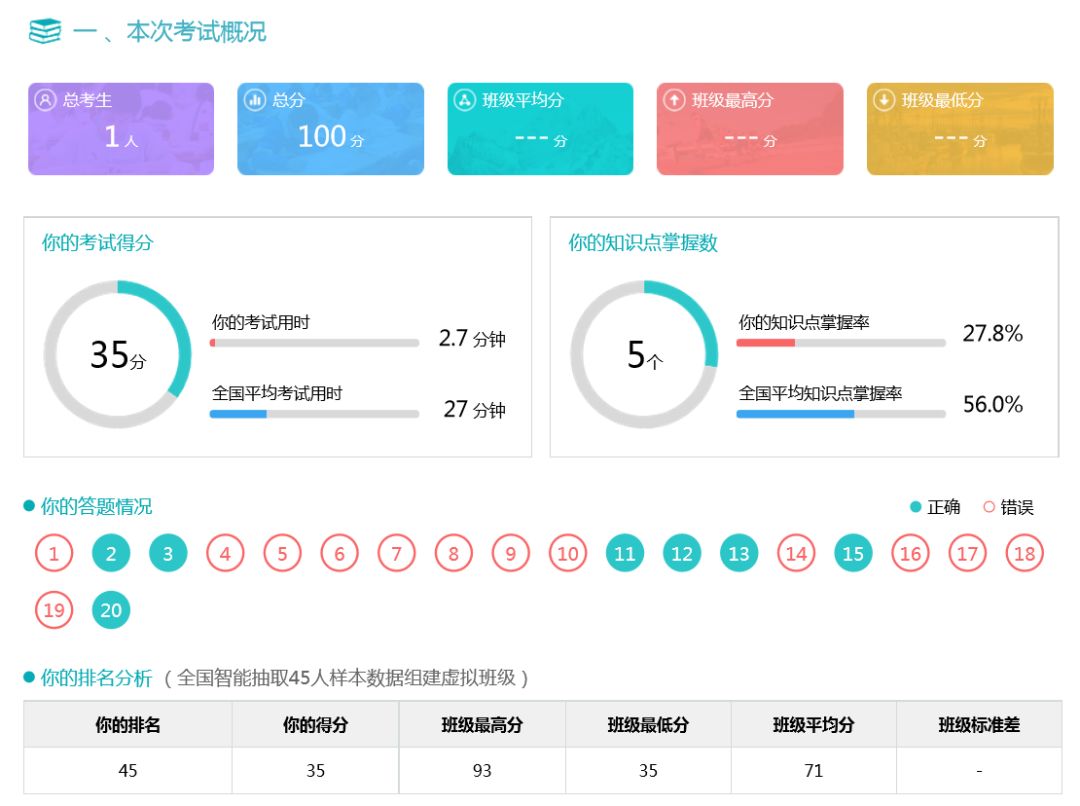The image size is (1080, 806).
Task: Click the 35分 score donut chart
Action: coord(117,355)
